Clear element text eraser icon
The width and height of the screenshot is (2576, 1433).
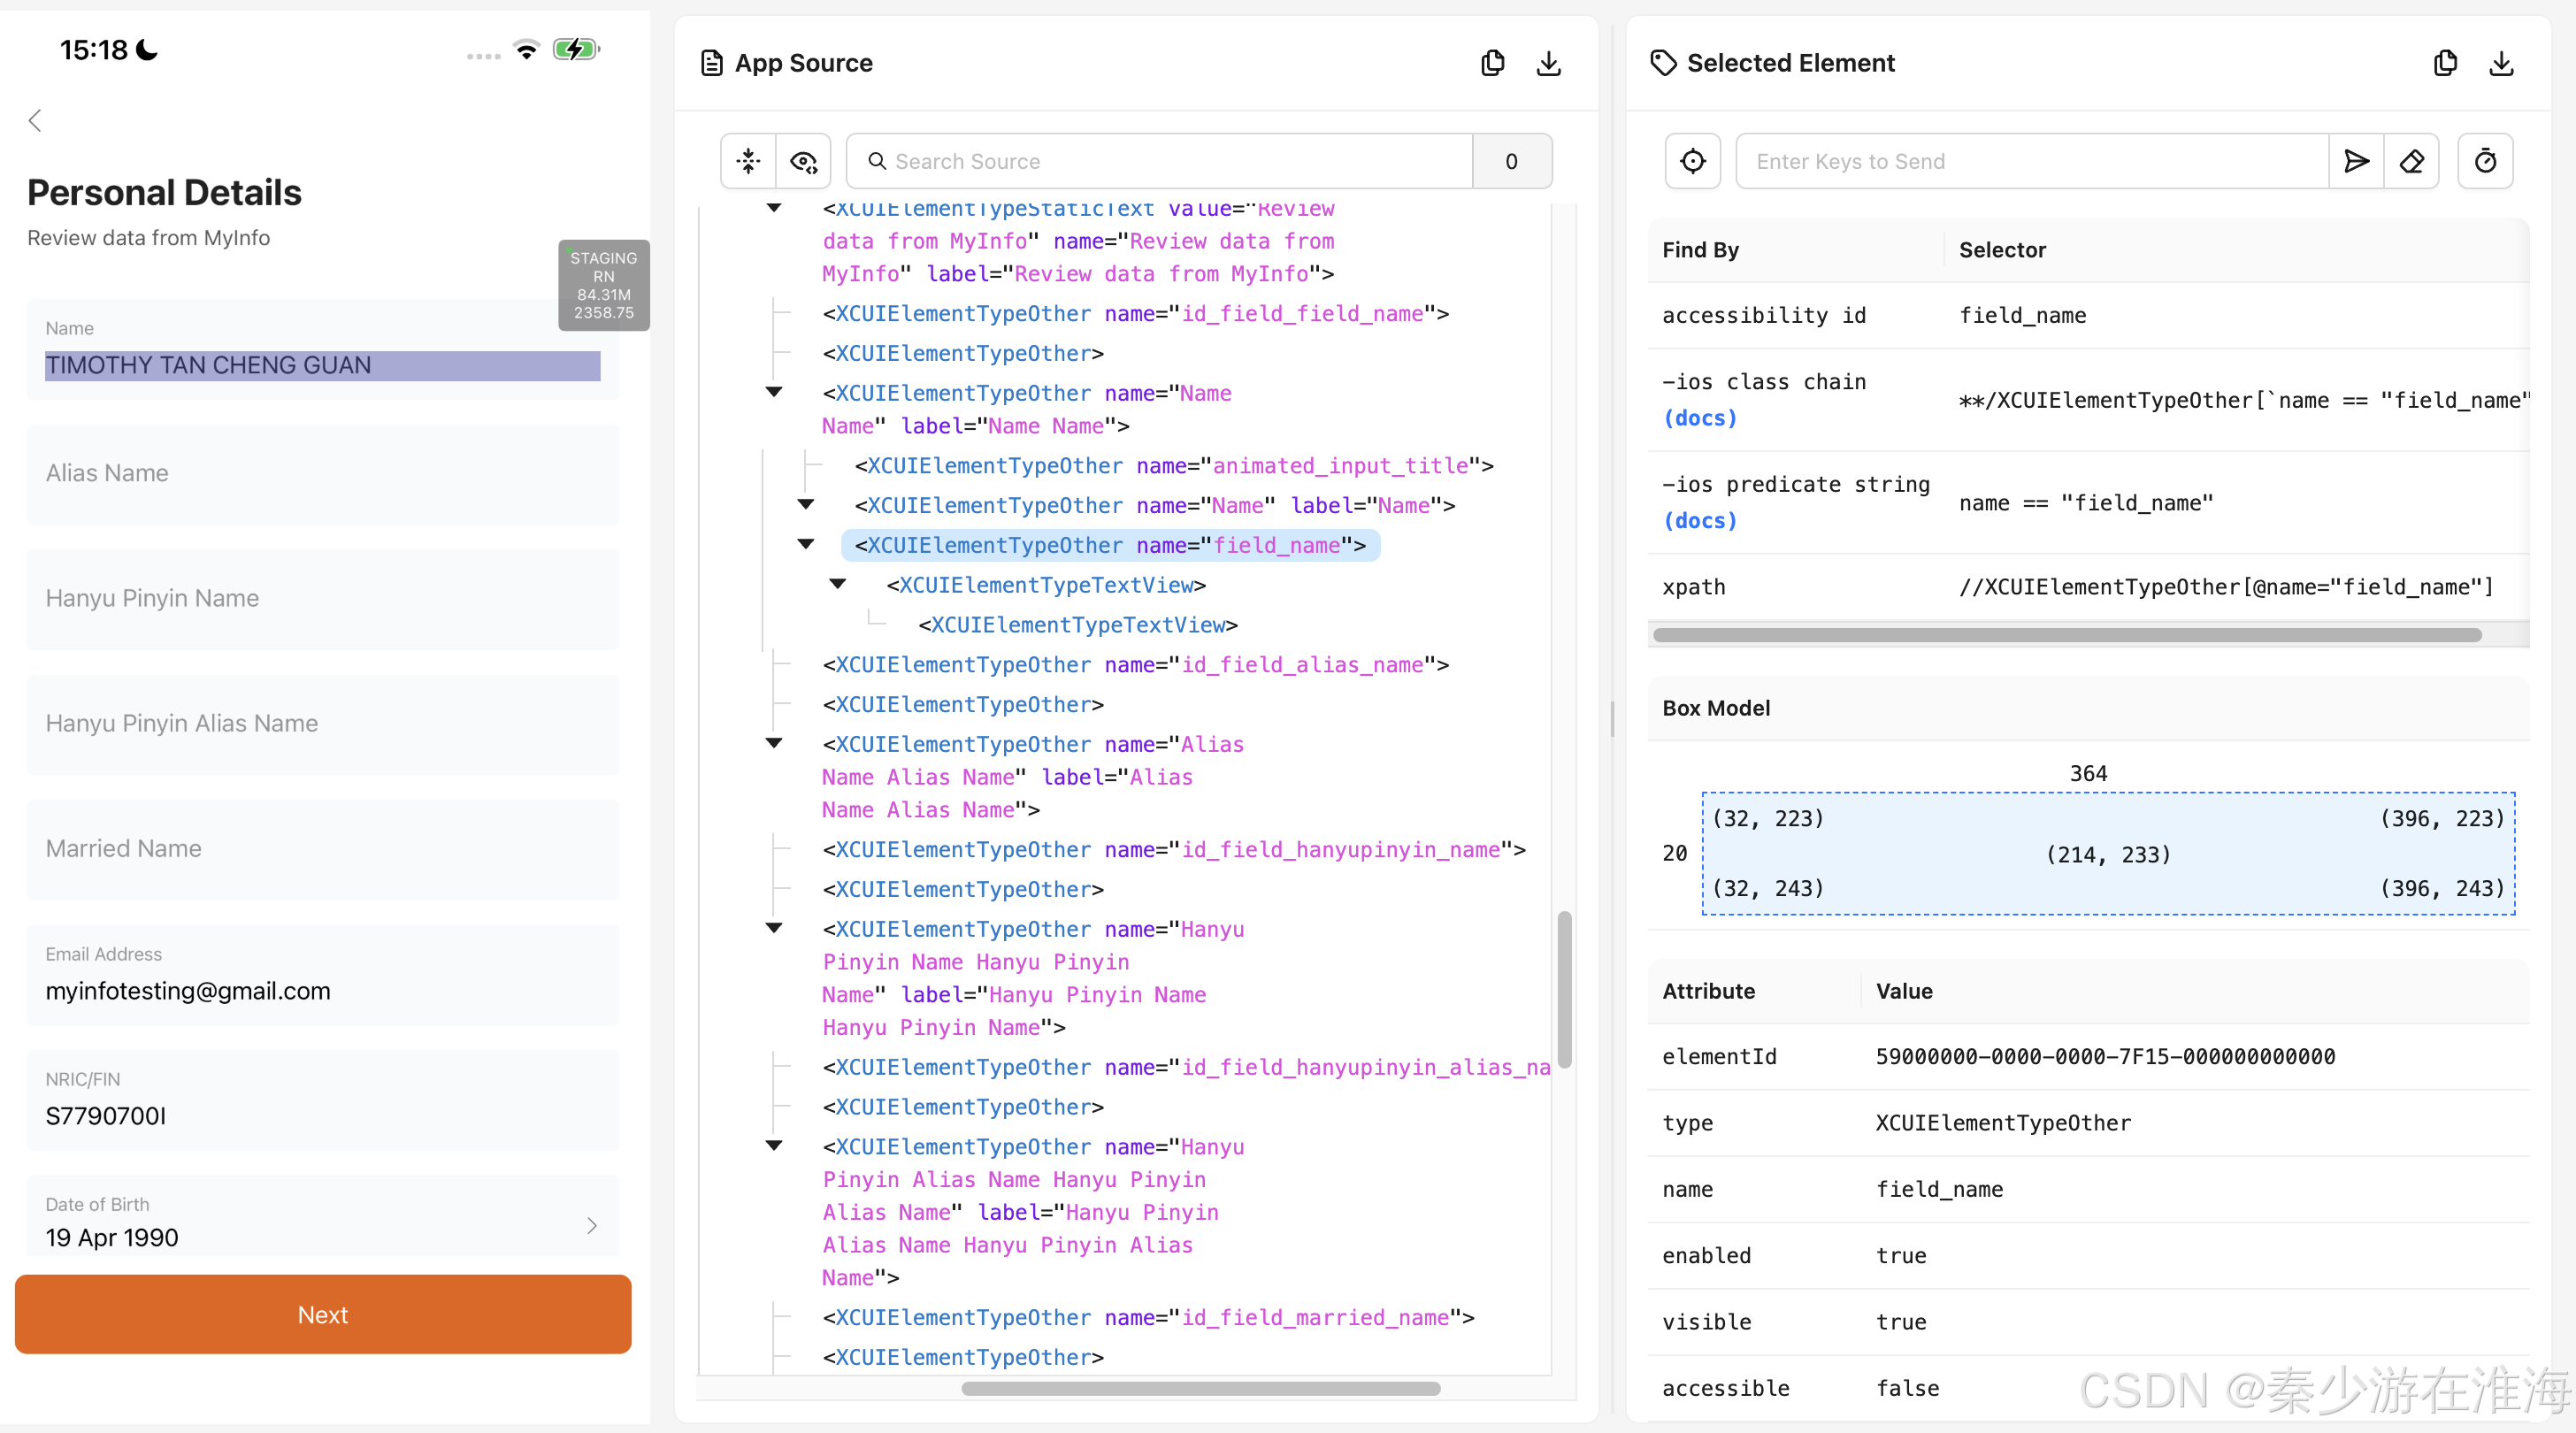tap(2411, 161)
